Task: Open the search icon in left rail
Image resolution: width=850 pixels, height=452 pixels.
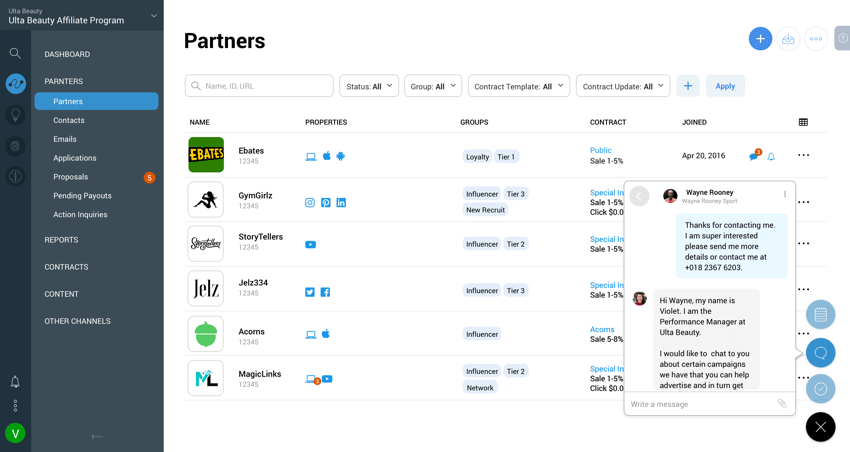Action: [x=15, y=53]
